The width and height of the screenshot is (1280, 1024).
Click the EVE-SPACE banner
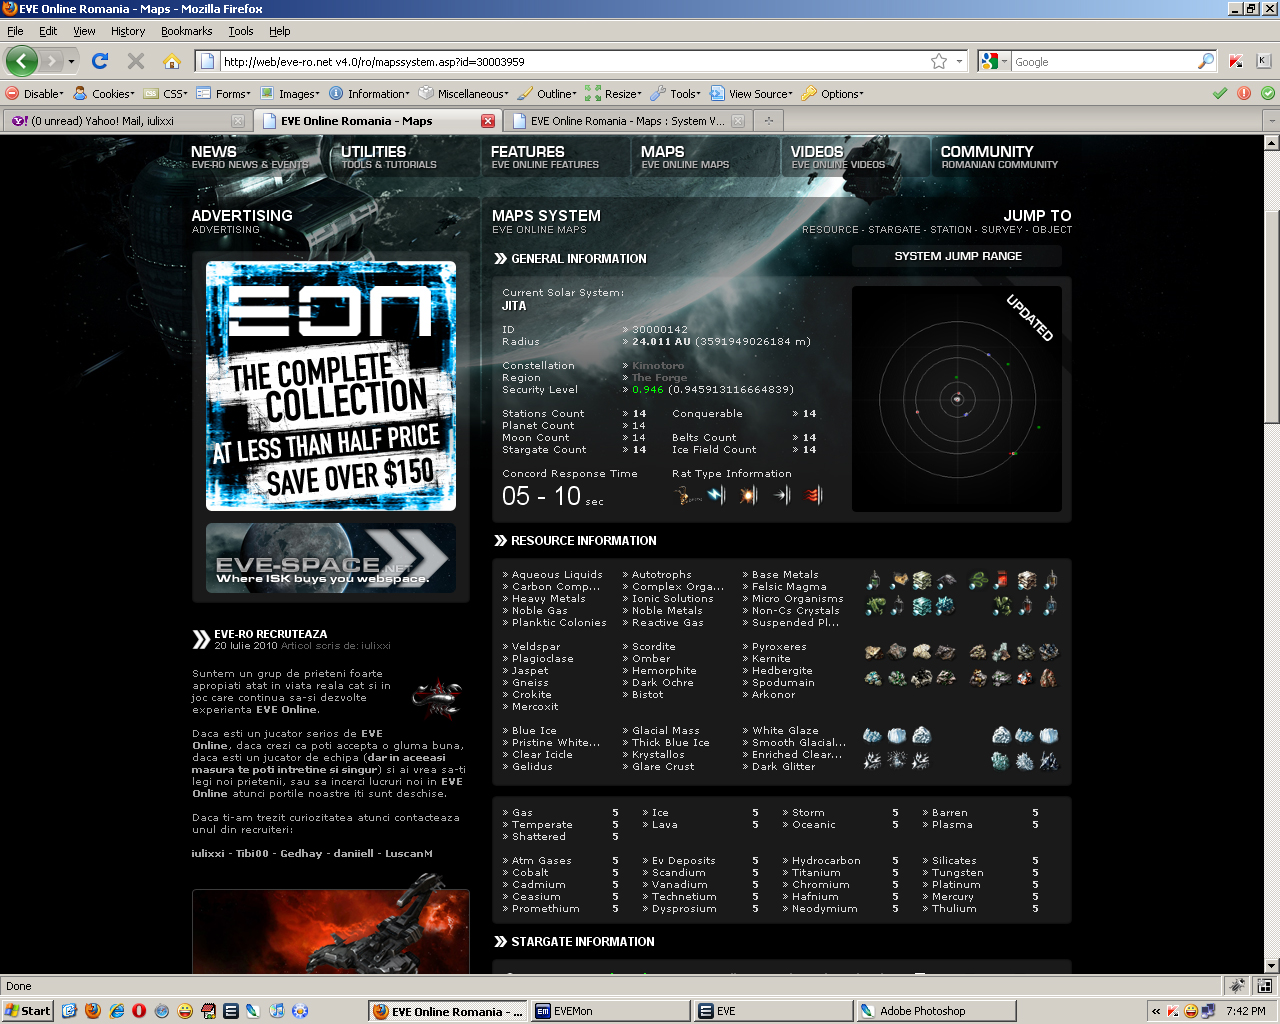[x=331, y=558]
